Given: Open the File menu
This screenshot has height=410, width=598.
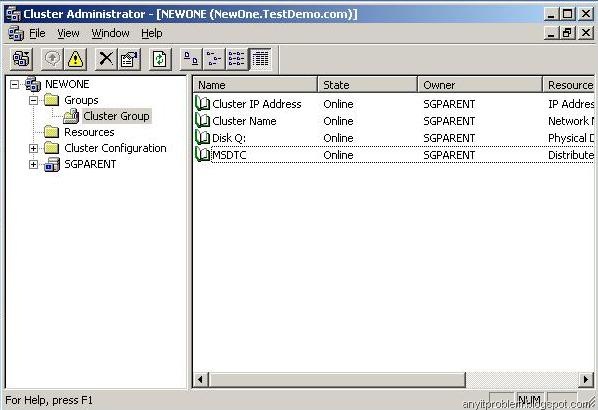Looking at the screenshot, I should coord(37,34).
